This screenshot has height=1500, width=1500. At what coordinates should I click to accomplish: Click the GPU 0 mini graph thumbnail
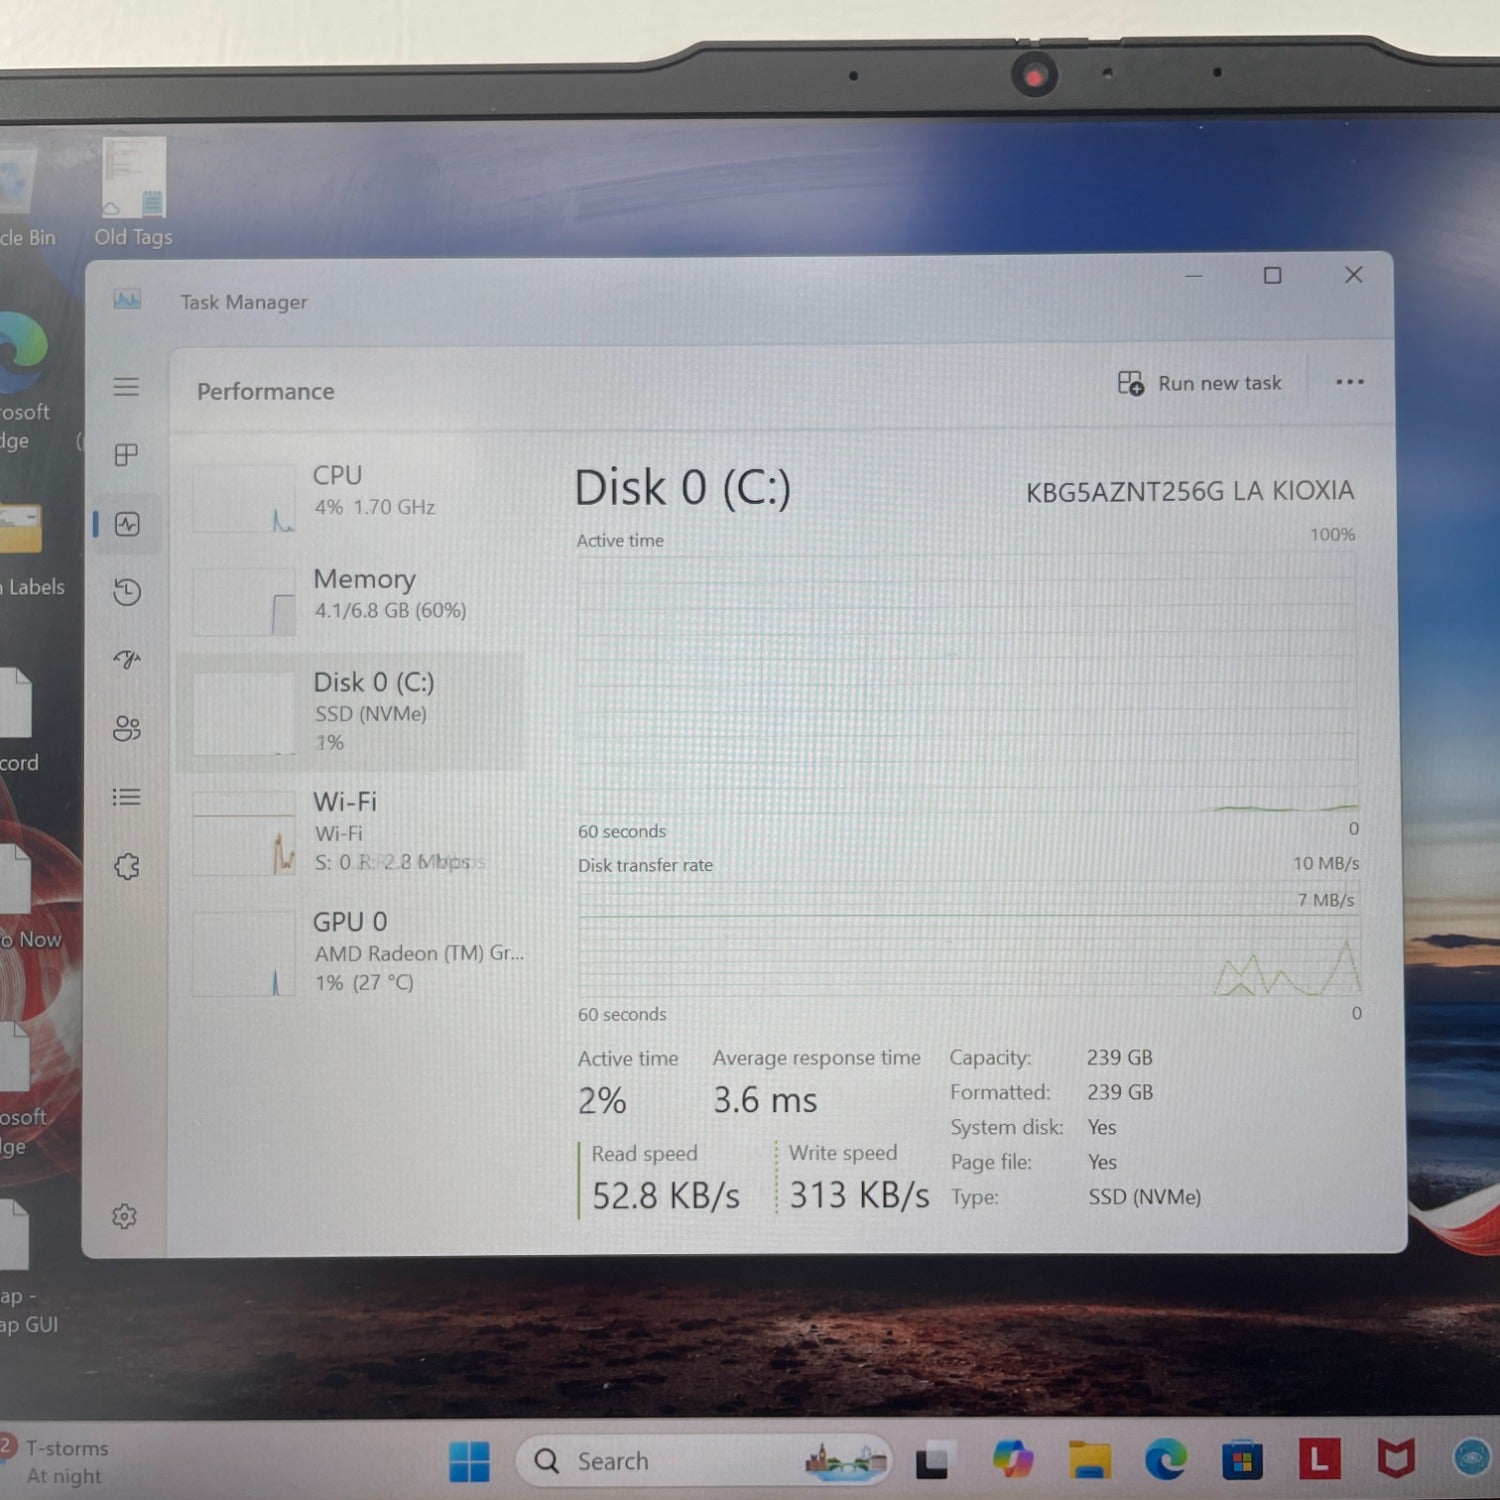coord(244,954)
